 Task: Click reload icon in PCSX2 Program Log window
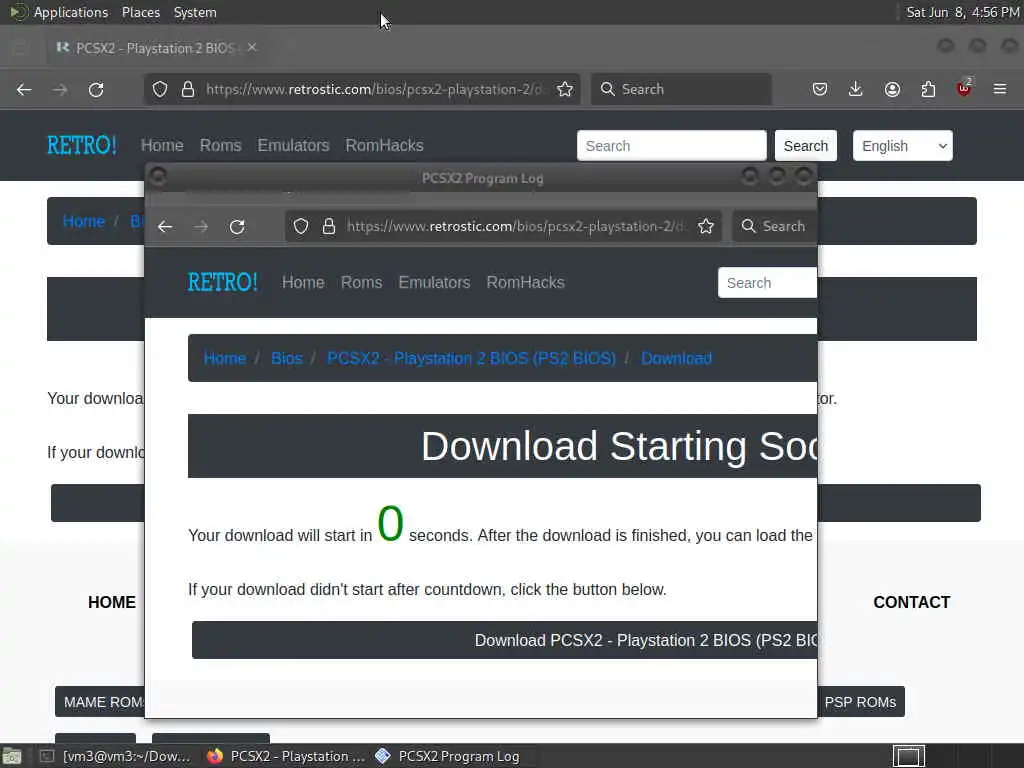(237, 227)
